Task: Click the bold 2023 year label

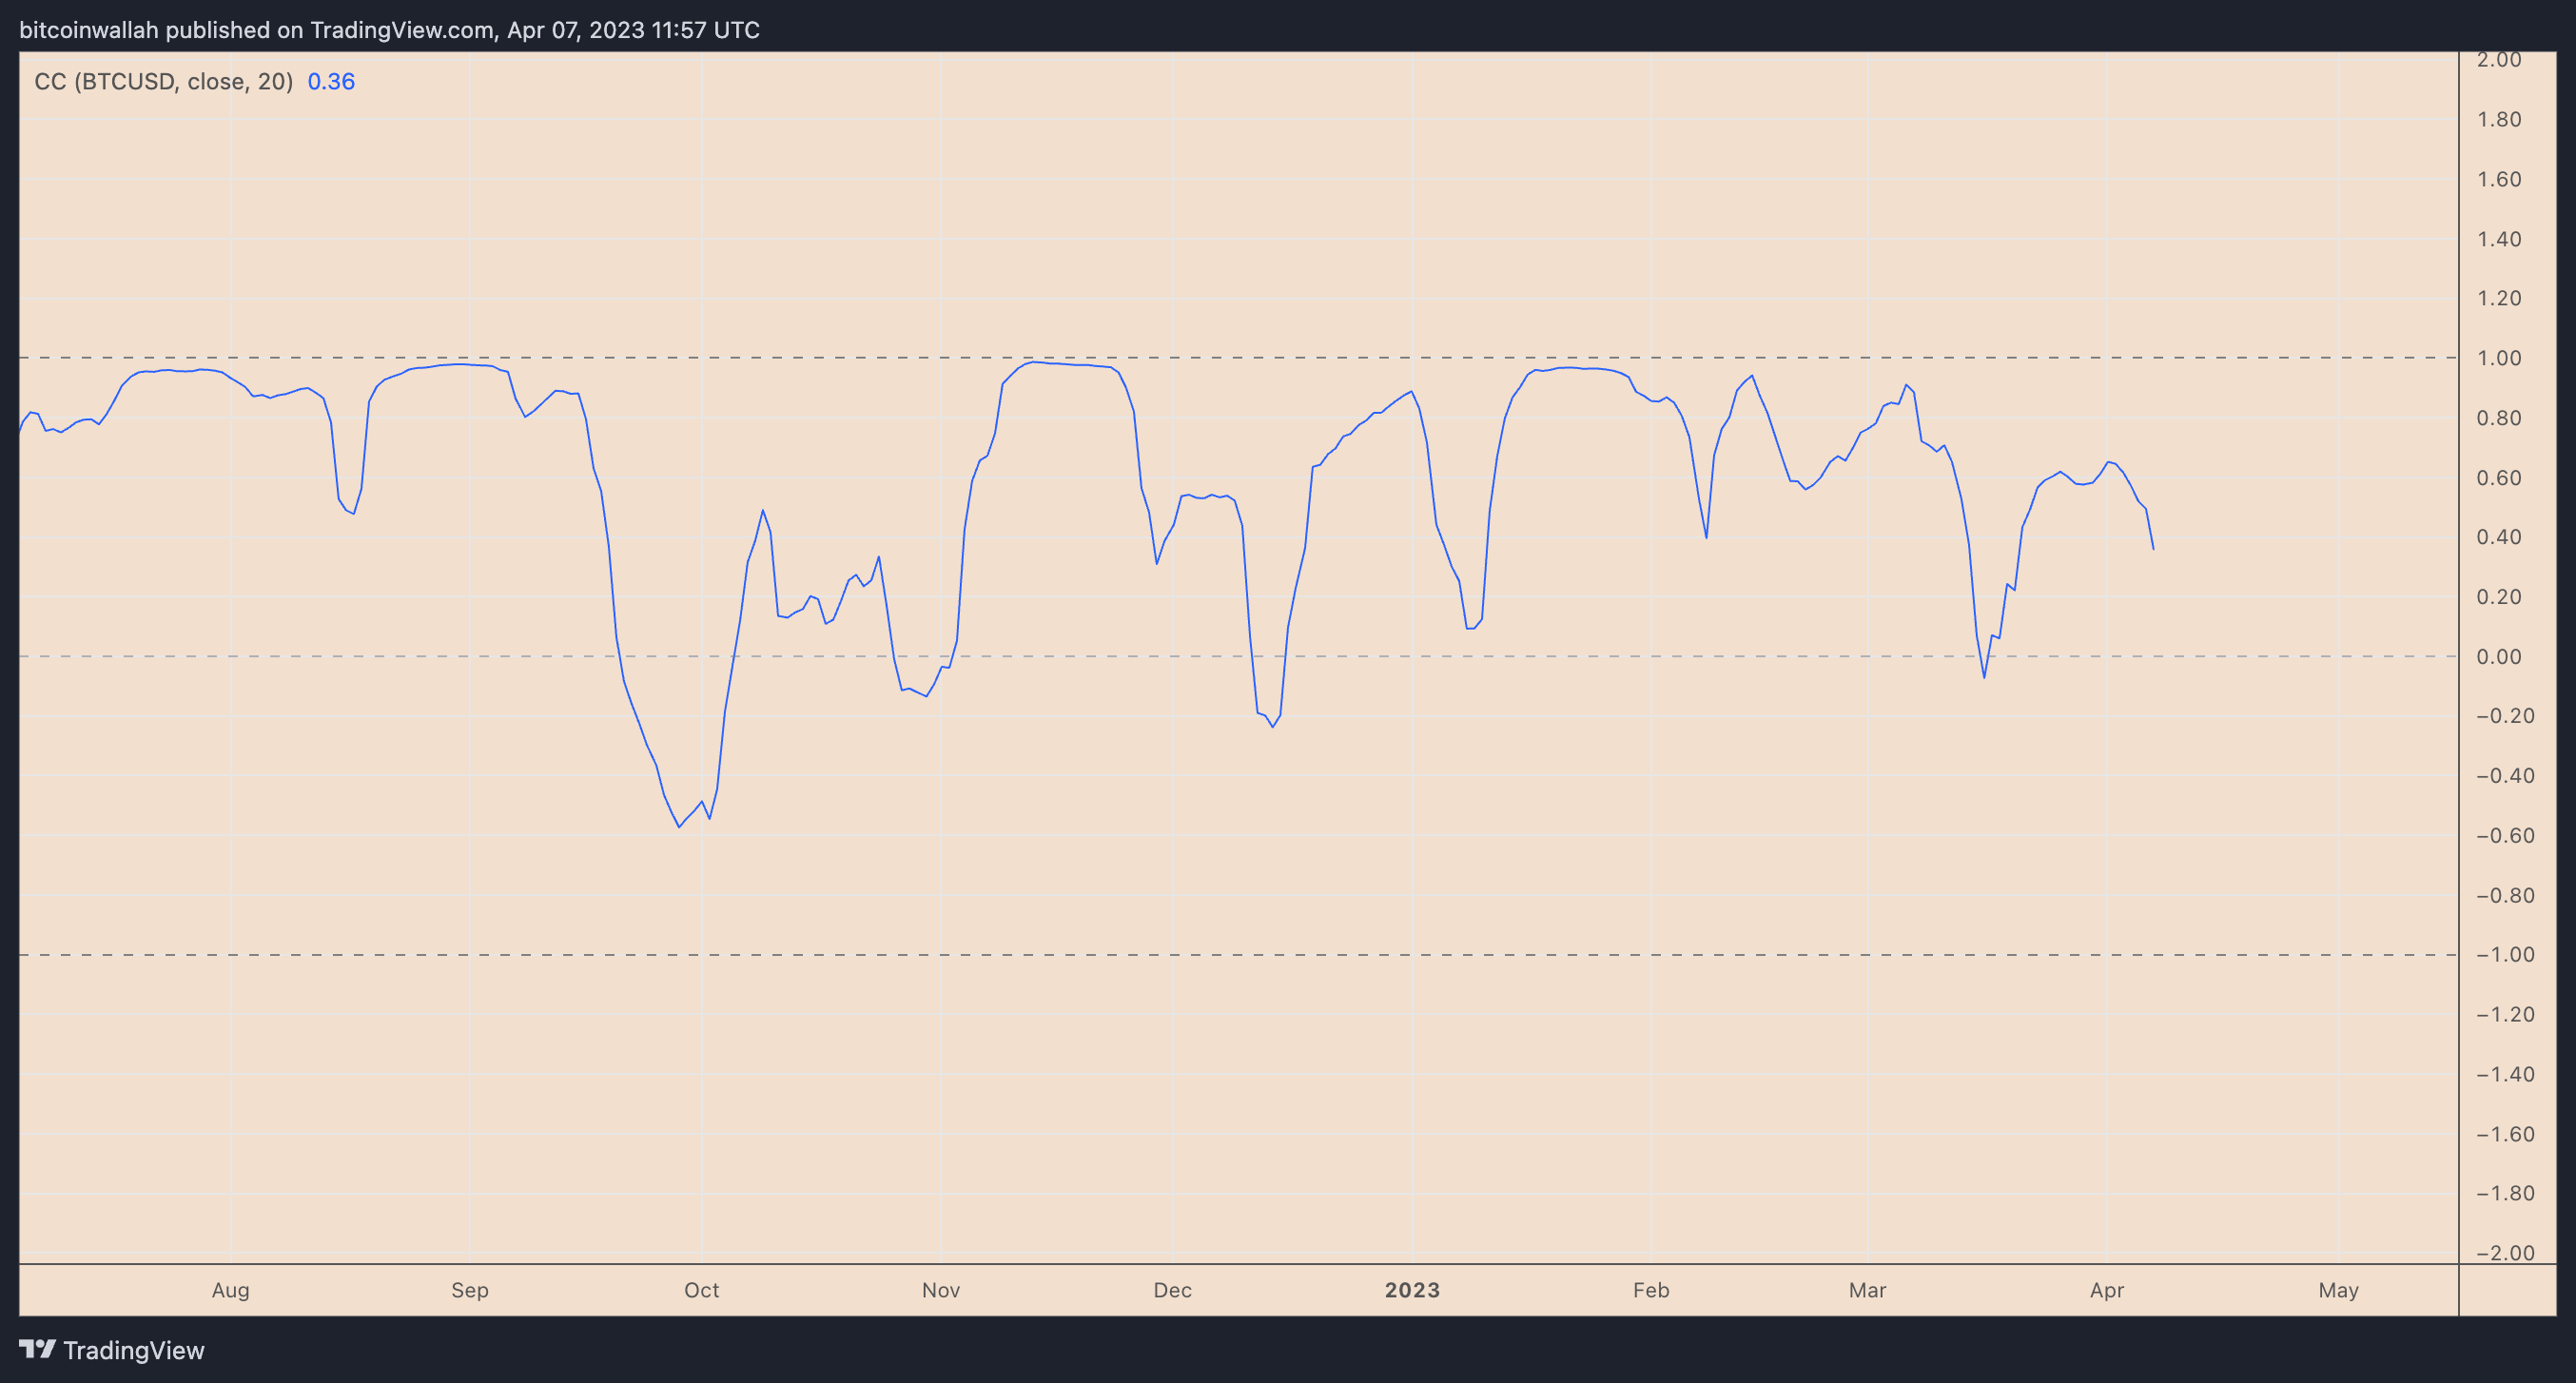Action: coord(1412,1290)
